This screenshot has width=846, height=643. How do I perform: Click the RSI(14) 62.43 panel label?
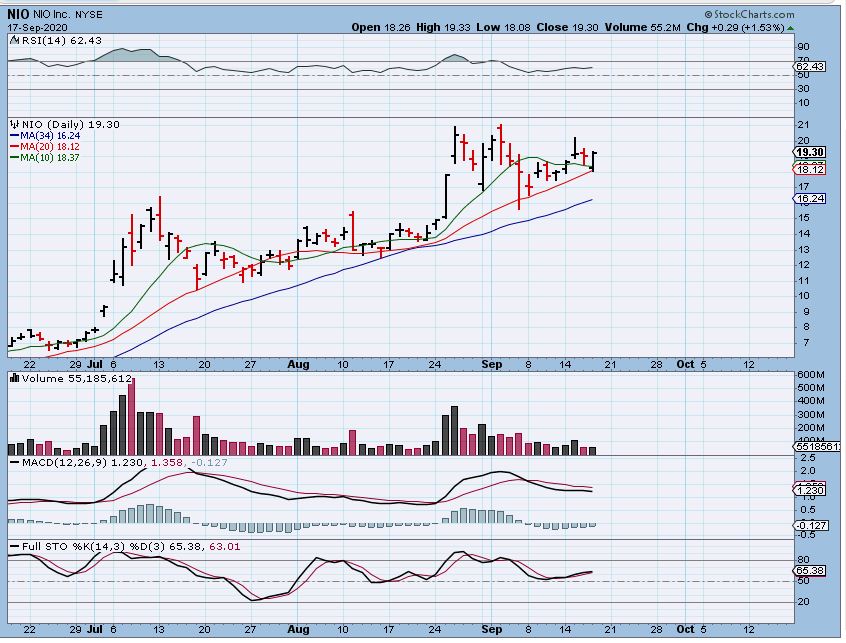point(62,40)
